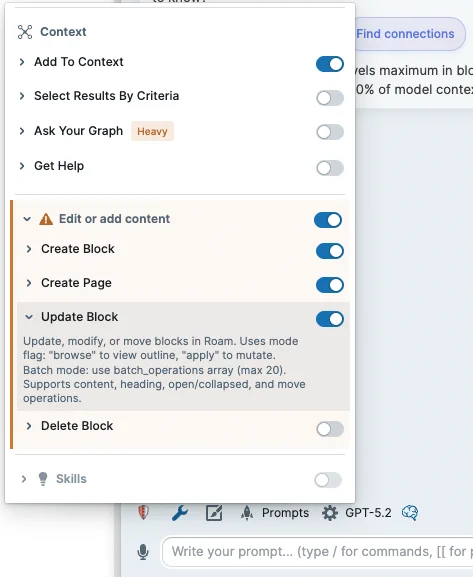The width and height of the screenshot is (473, 577).
Task: Click the Create Block label
Action: point(78,249)
